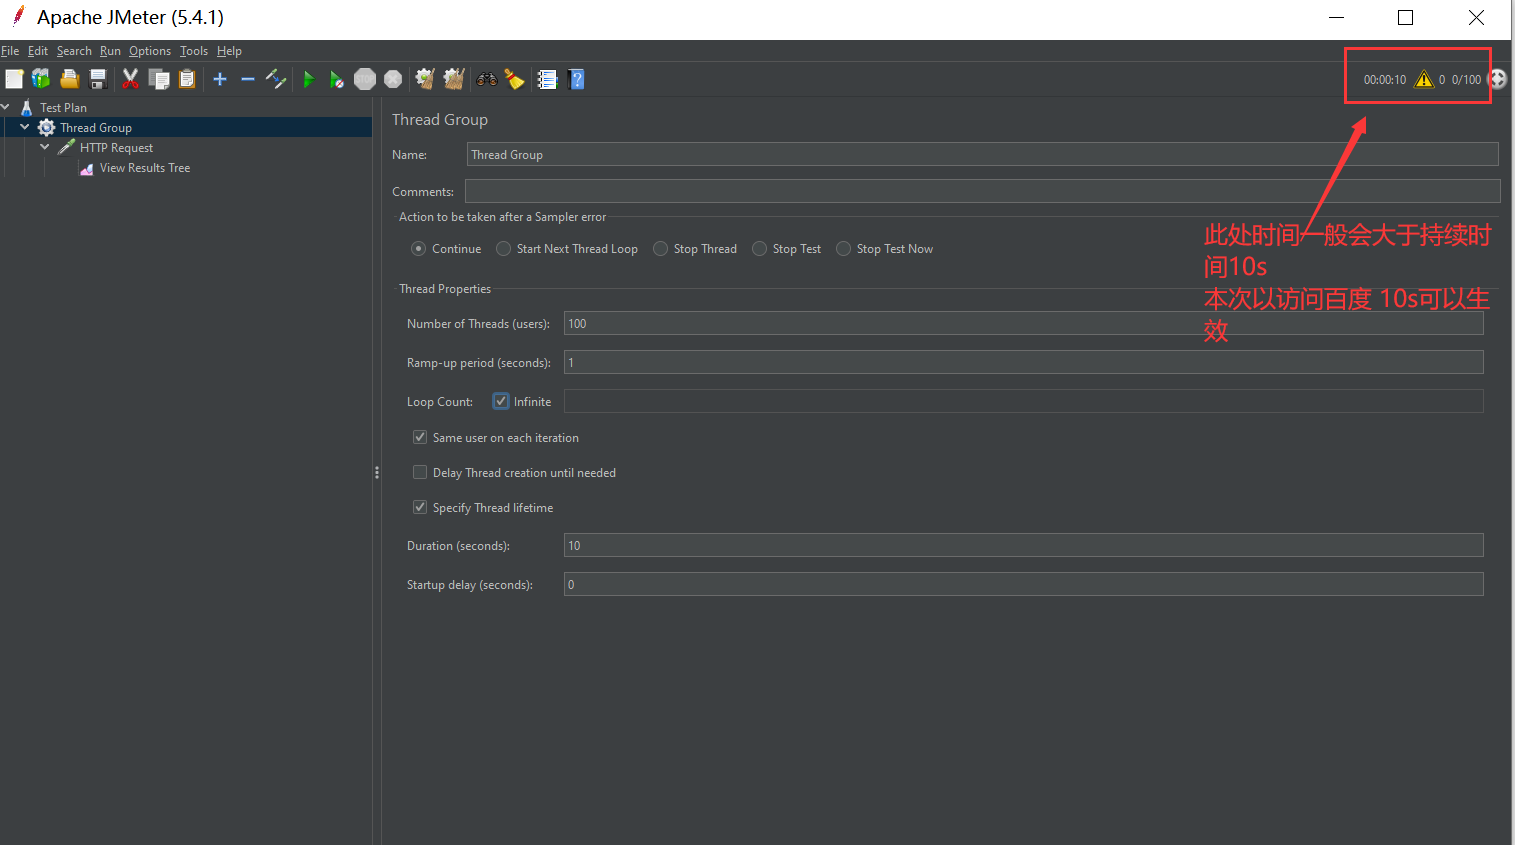Shut down the test gracefully
The width and height of the screenshot is (1515, 845).
click(x=393, y=79)
